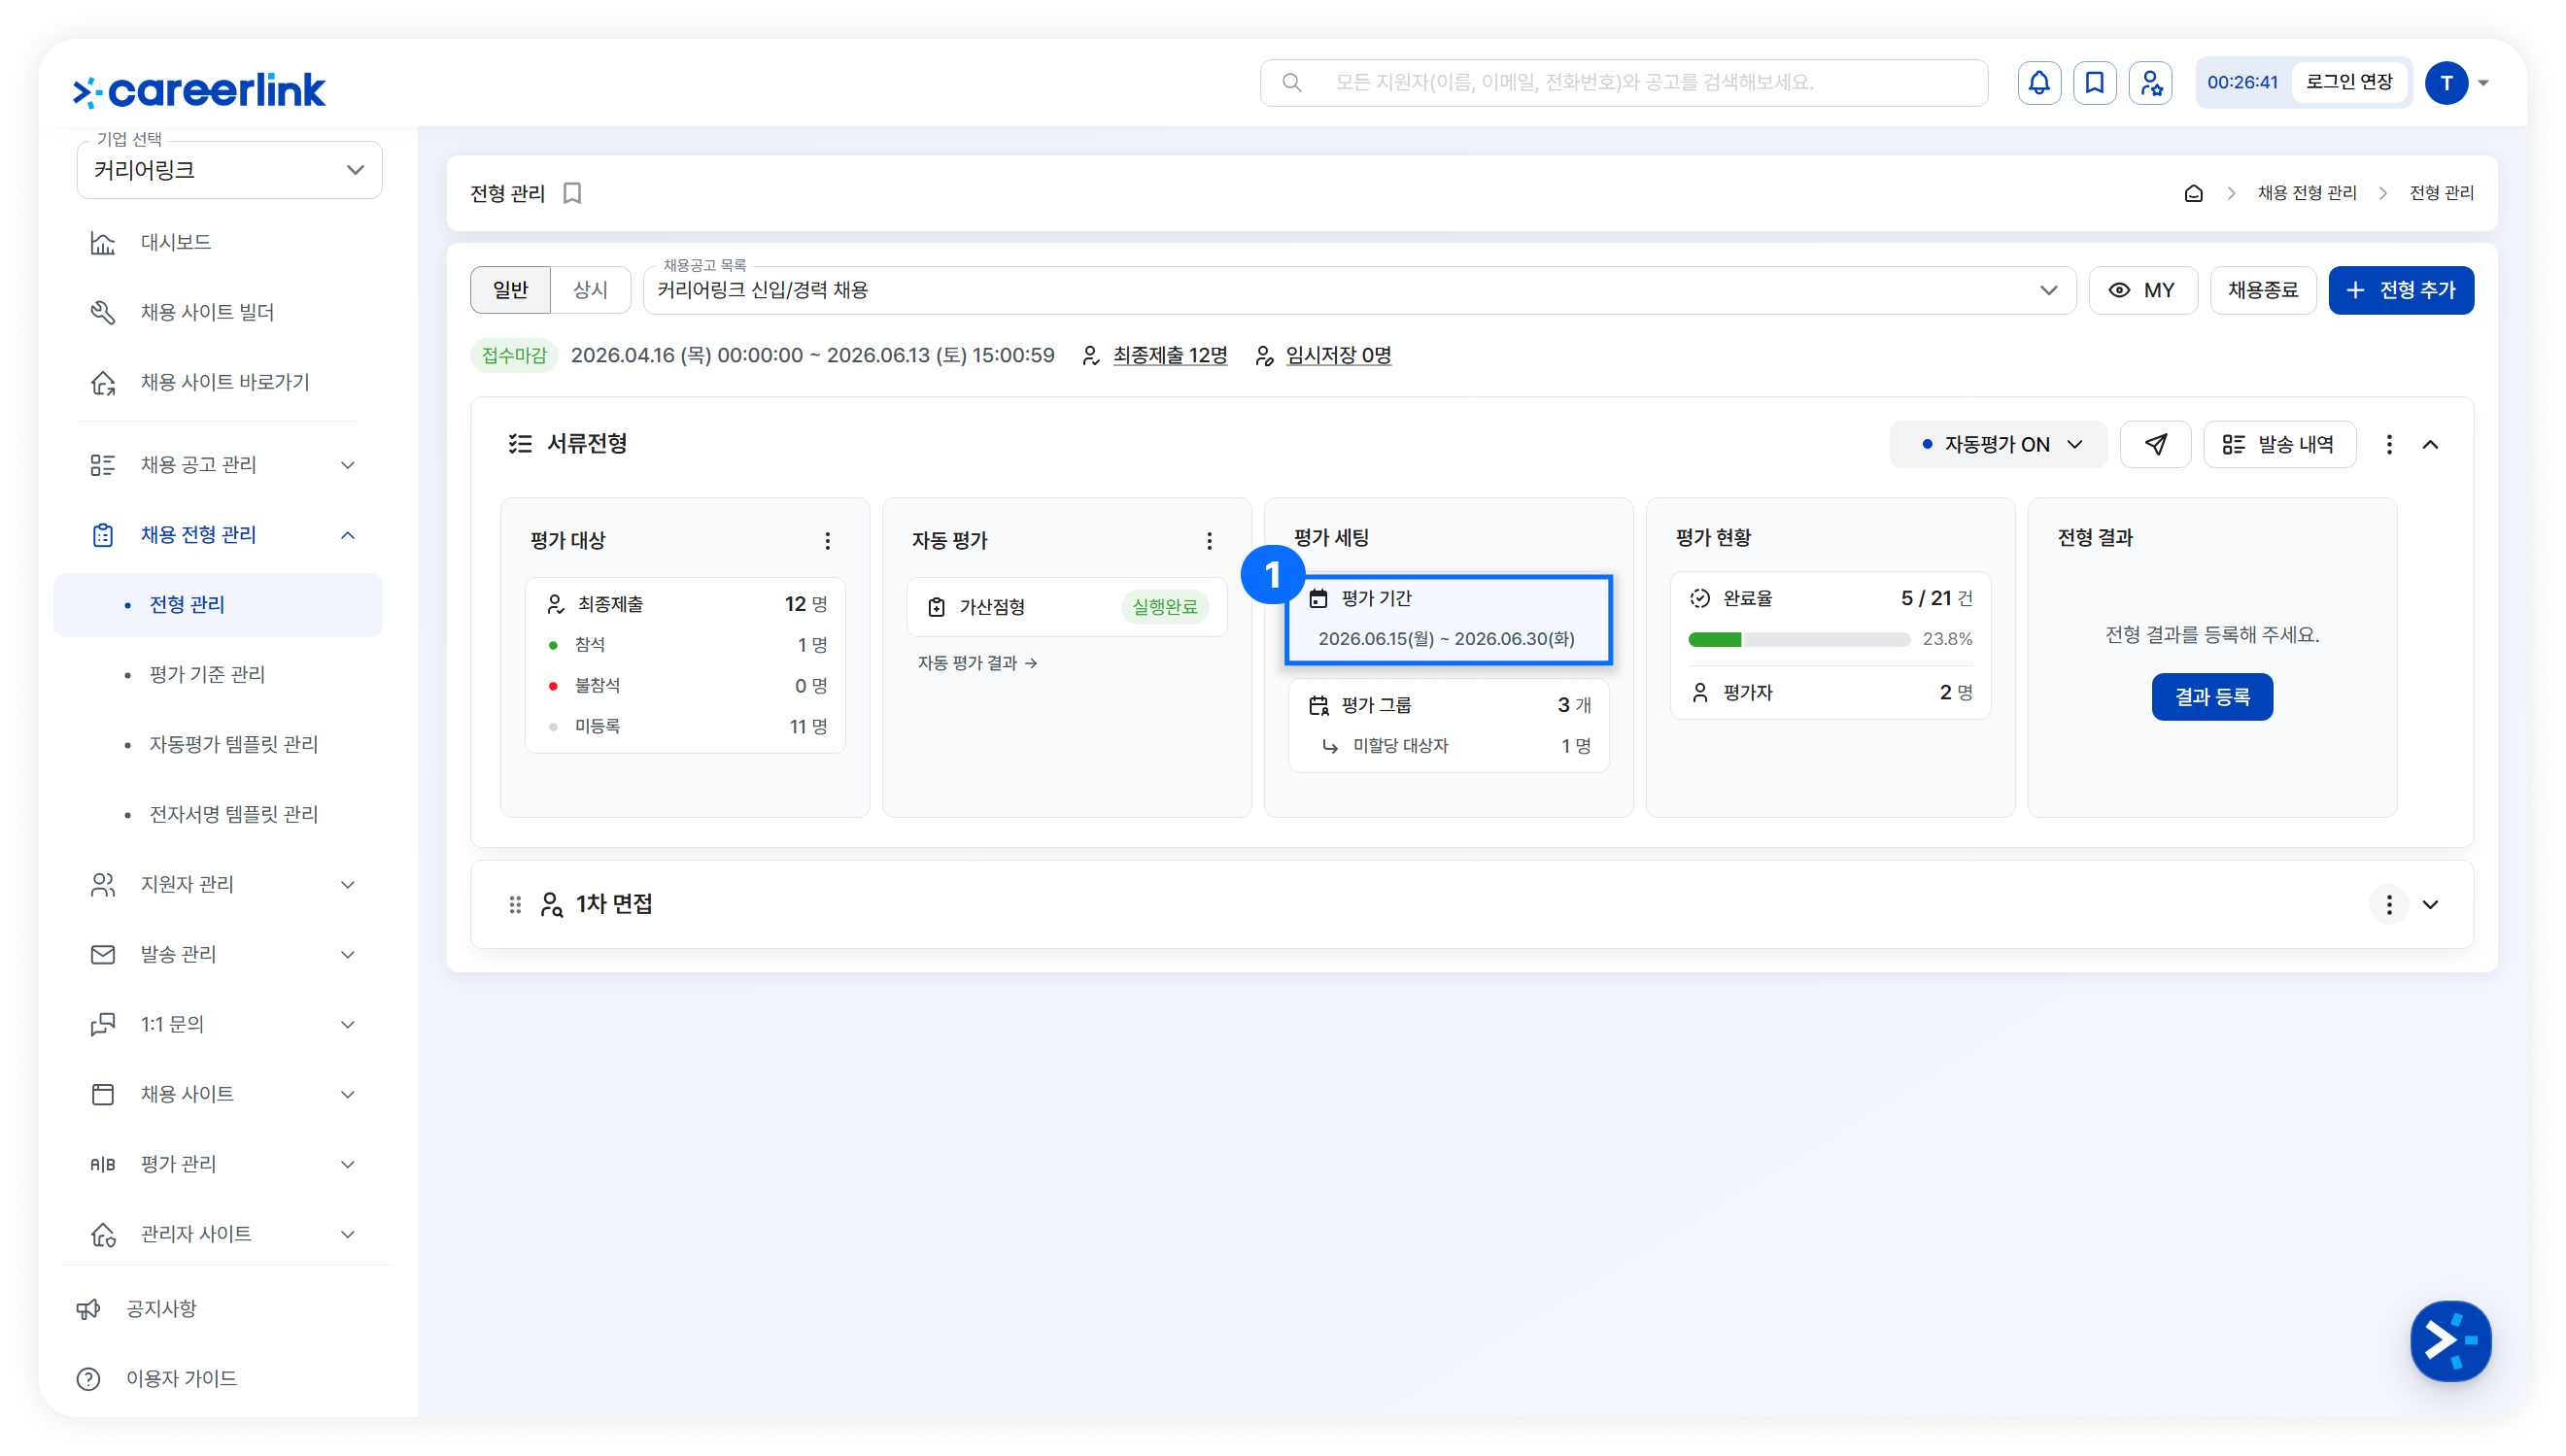
Task: Expand the 1차 면접 section chevron
Action: 2430,904
